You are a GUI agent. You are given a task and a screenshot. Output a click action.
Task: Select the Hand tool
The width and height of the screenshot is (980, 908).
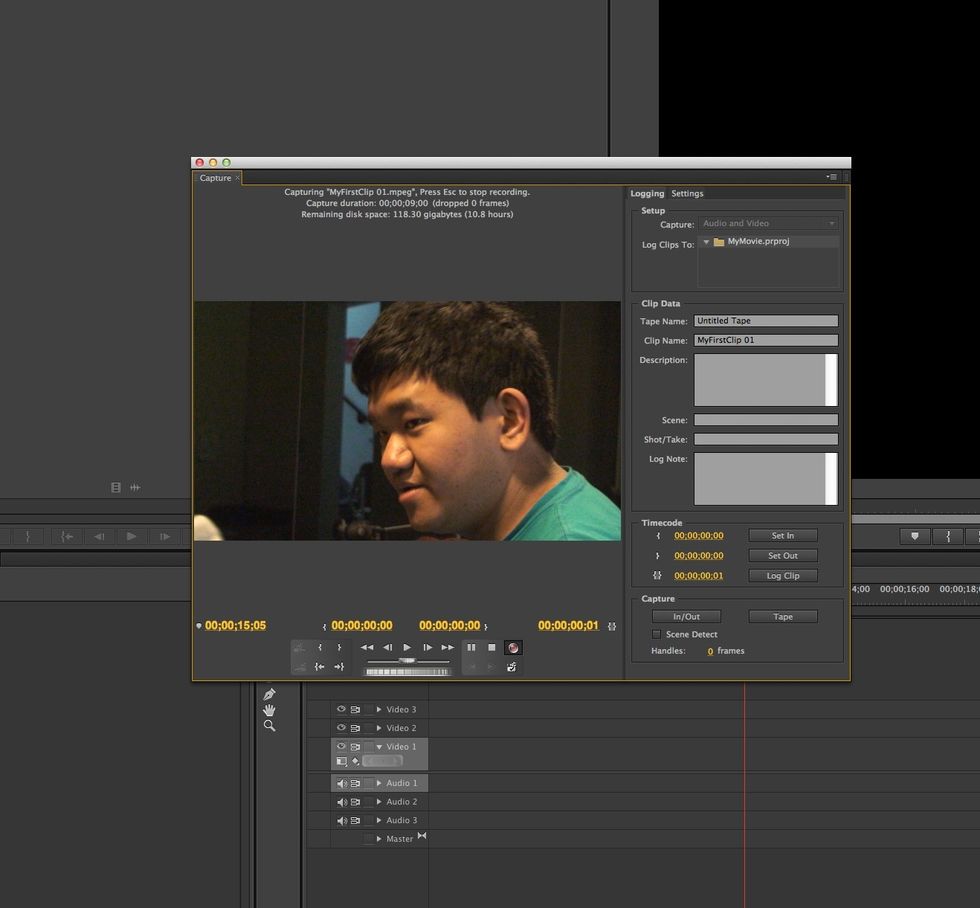pyautogui.click(x=269, y=710)
